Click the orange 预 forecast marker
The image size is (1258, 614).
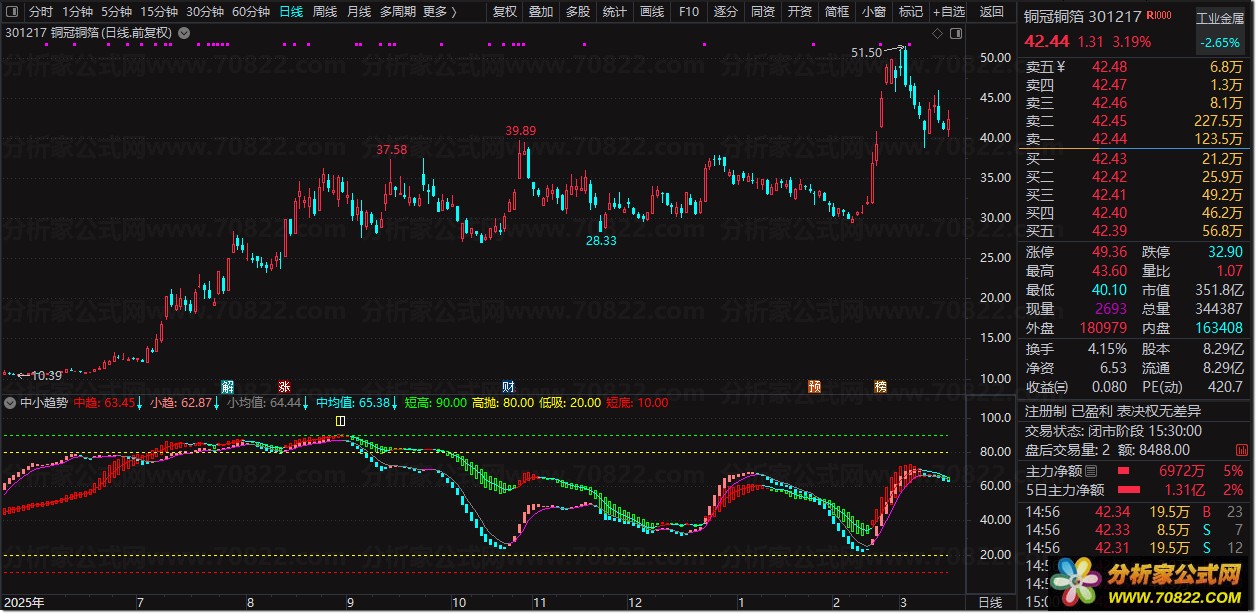[815, 386]
